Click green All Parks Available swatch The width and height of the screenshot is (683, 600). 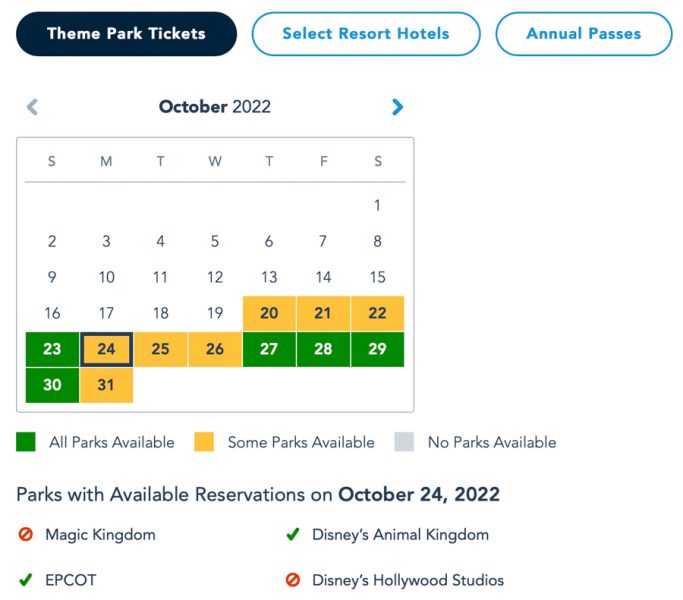coord(26,442)
